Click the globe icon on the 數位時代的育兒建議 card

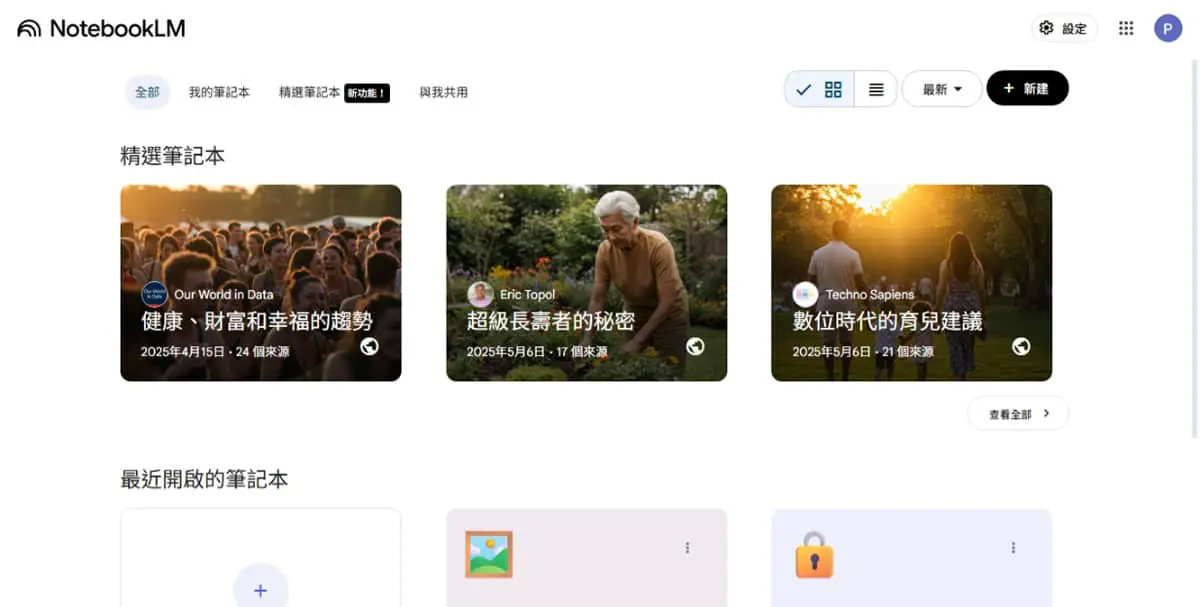1021,346
